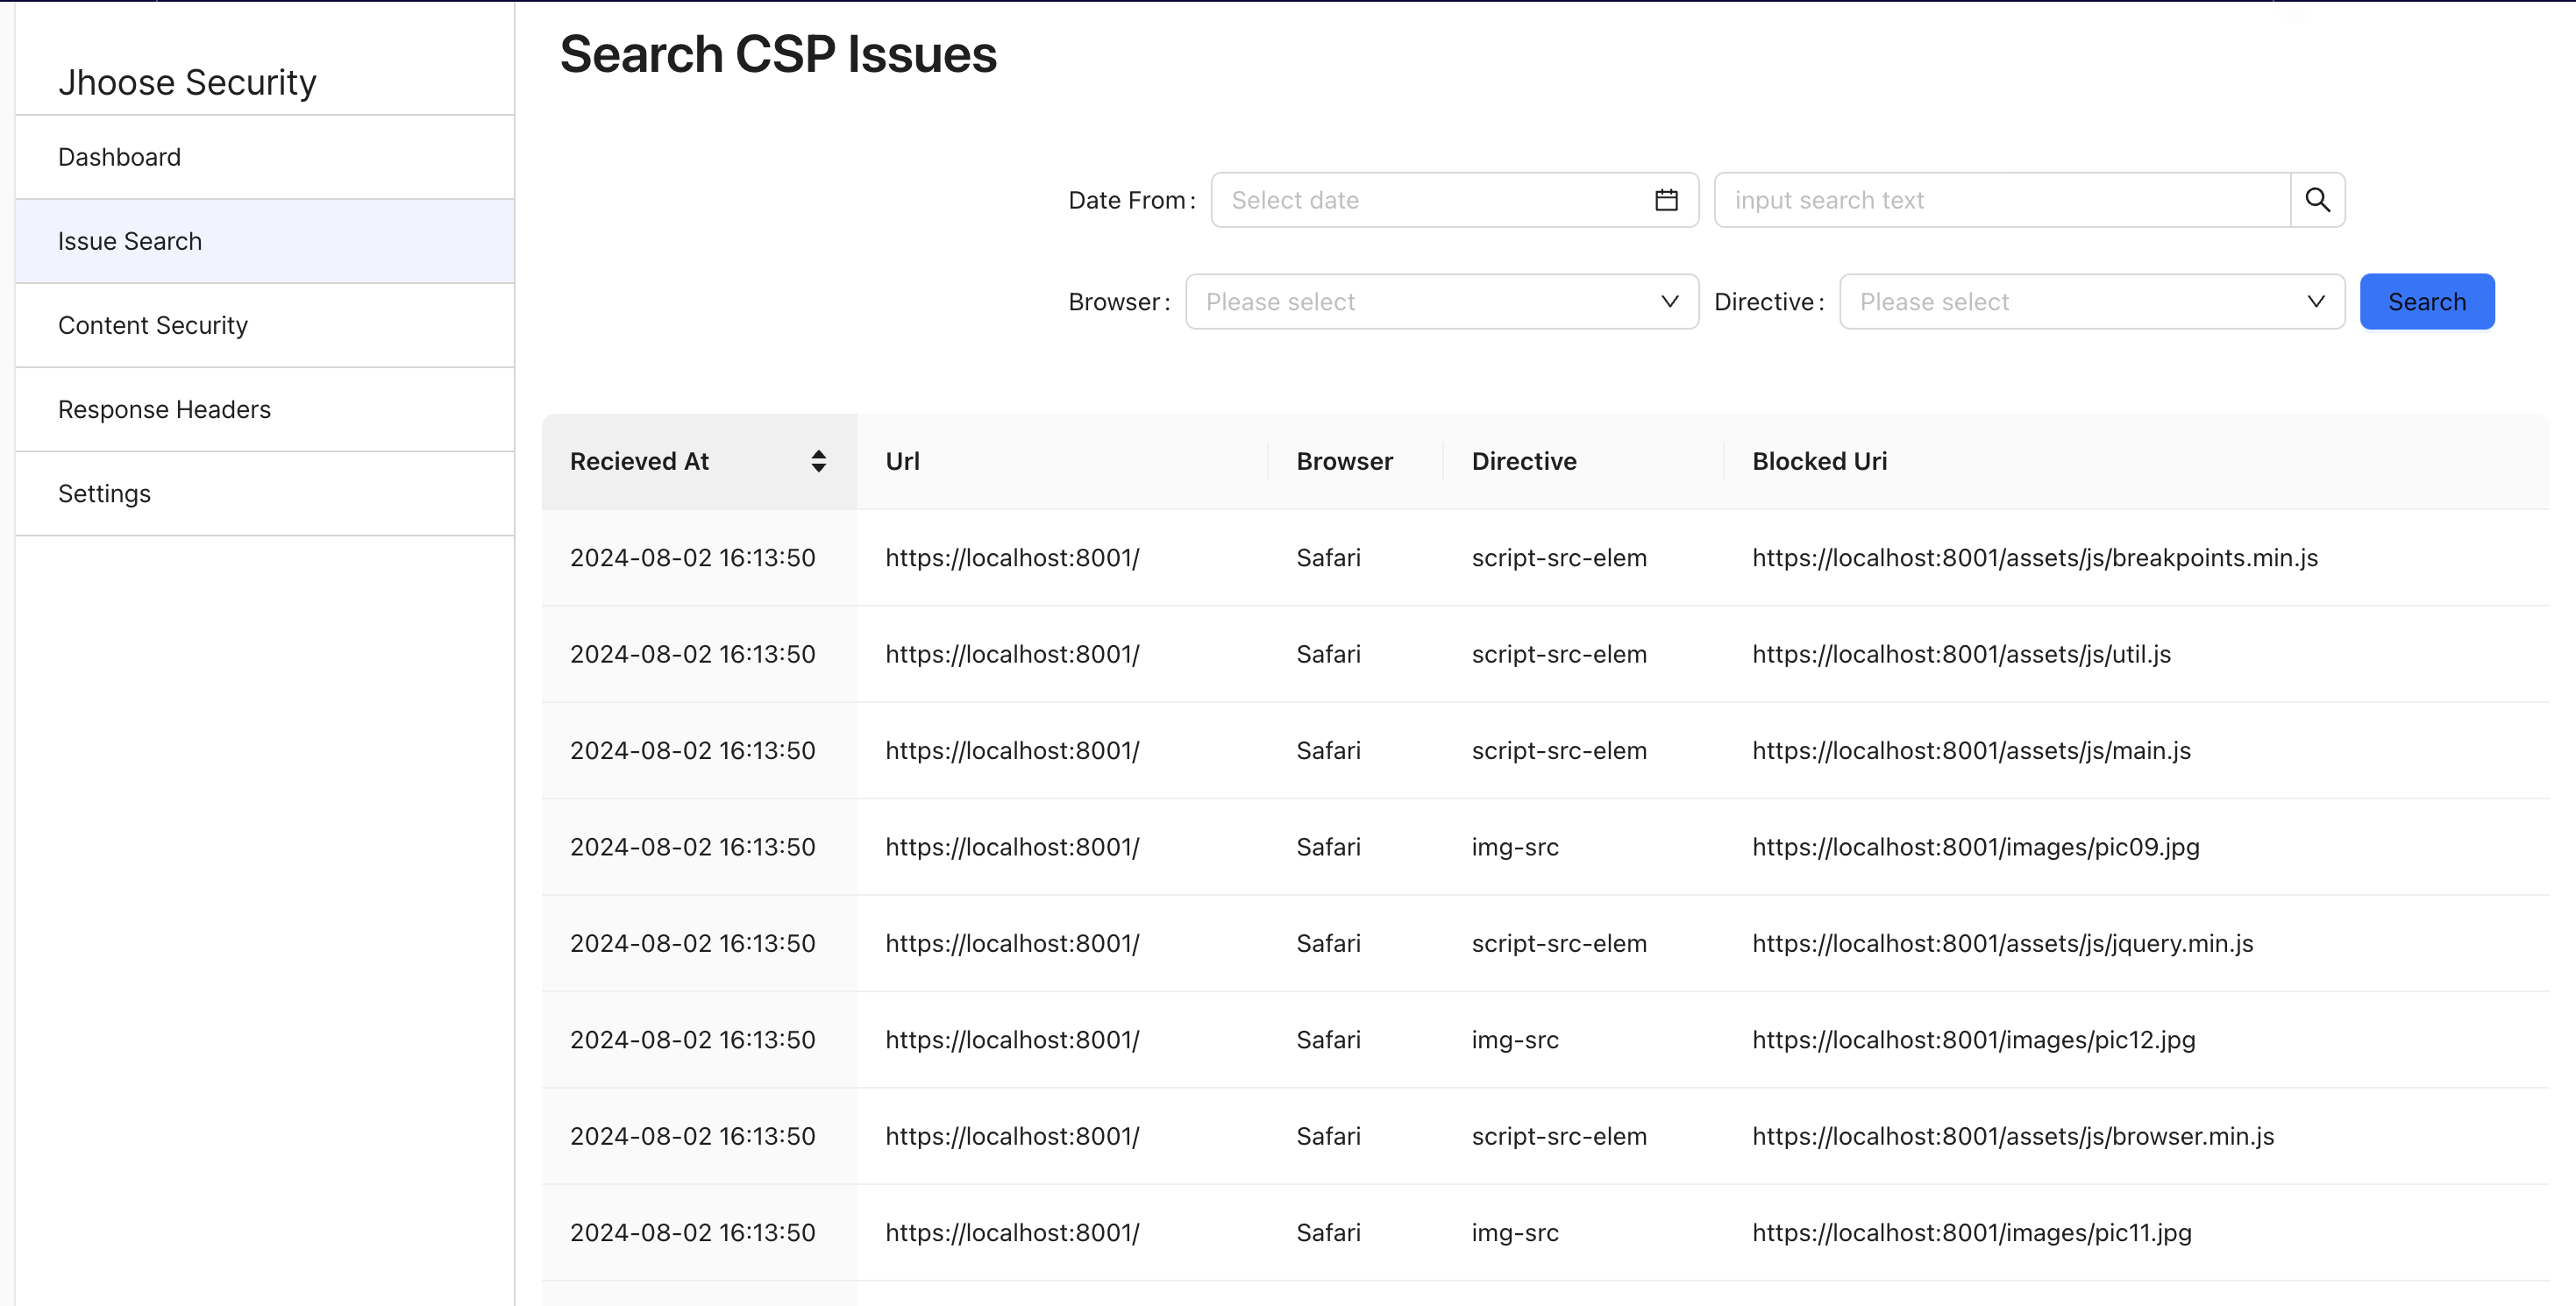Click the Jhoose Security title
The image size is (2576, 1306).
click(187, 82)
